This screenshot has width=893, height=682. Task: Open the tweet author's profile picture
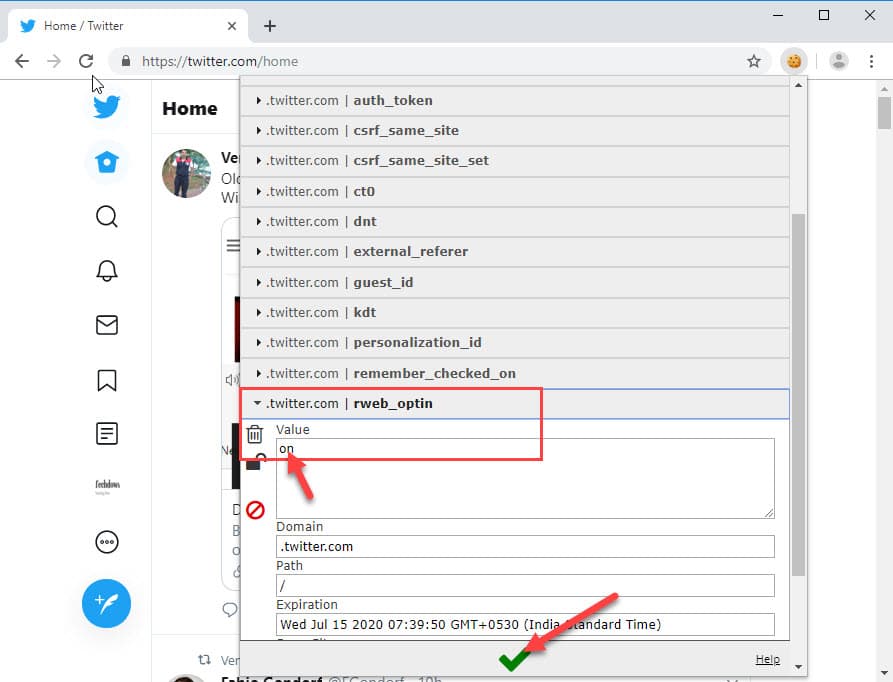tap(186, 174)
